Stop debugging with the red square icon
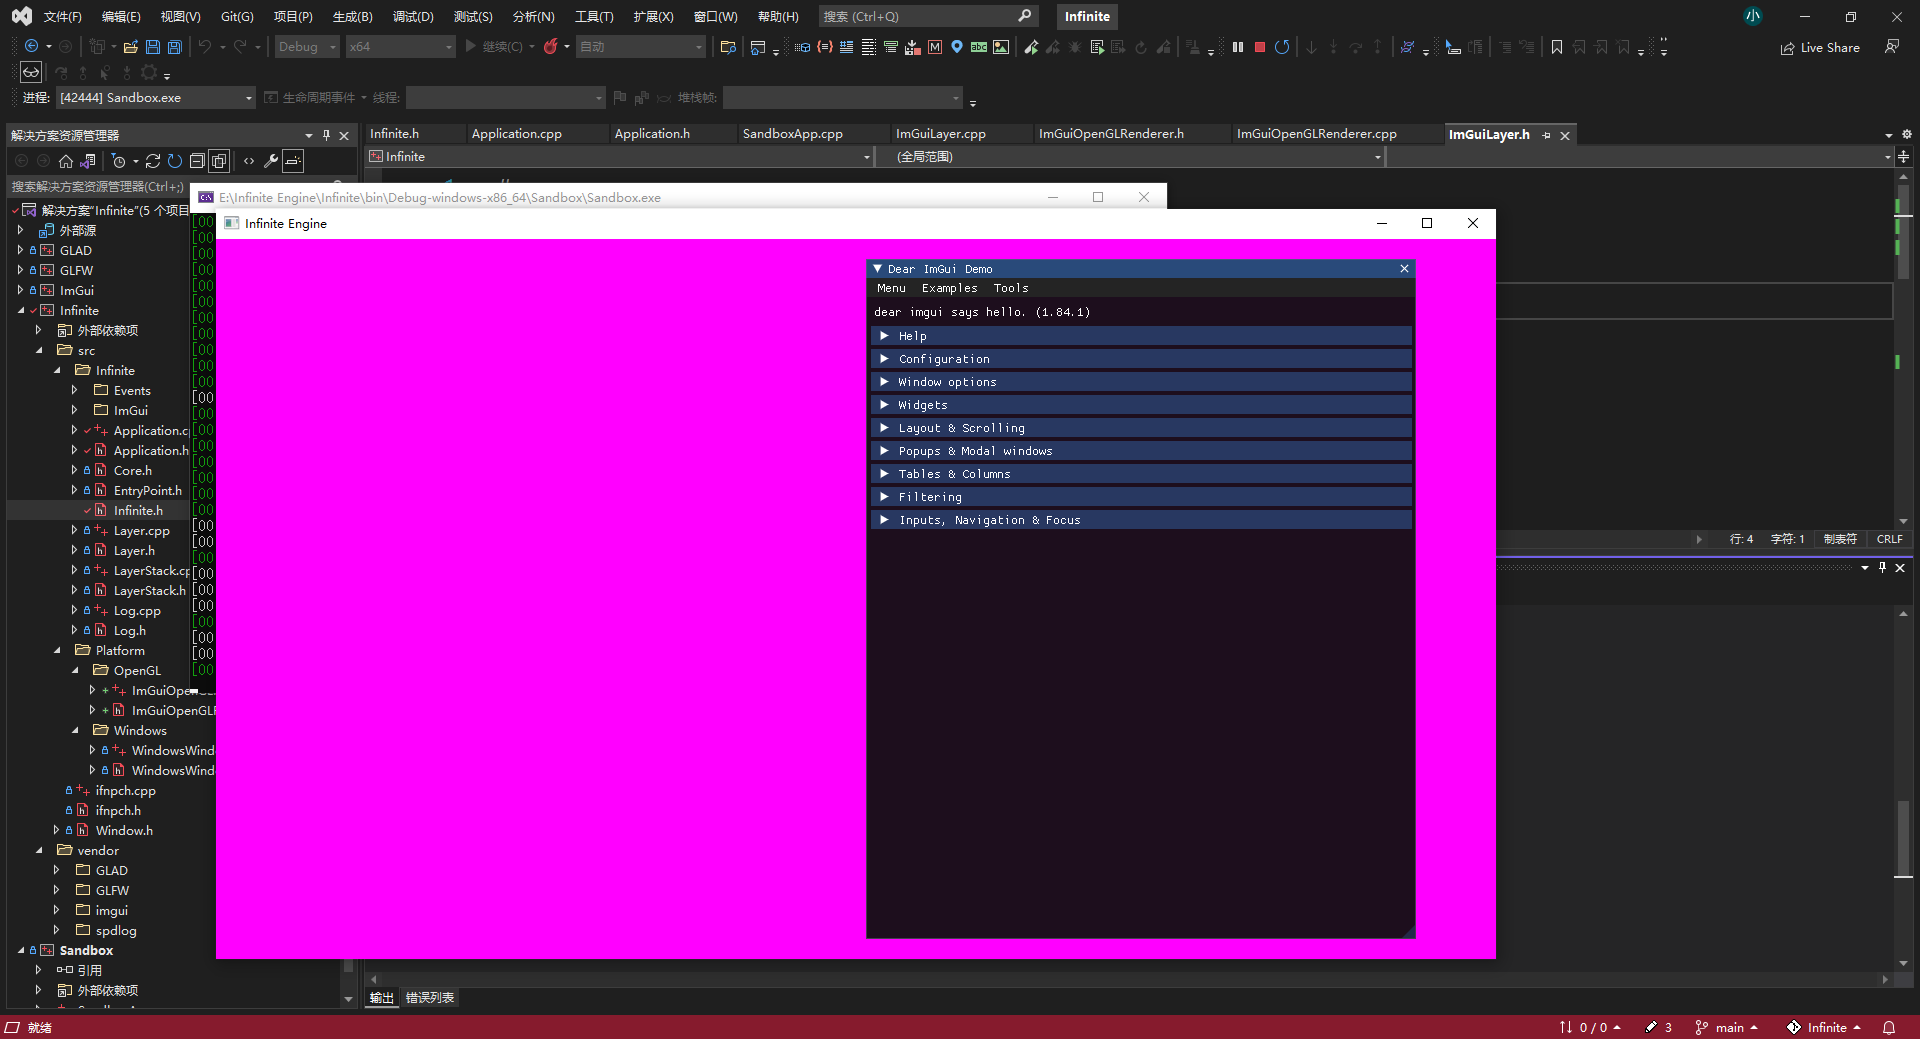This screenshot has width=1920, height=1039. pos(1259,46)
